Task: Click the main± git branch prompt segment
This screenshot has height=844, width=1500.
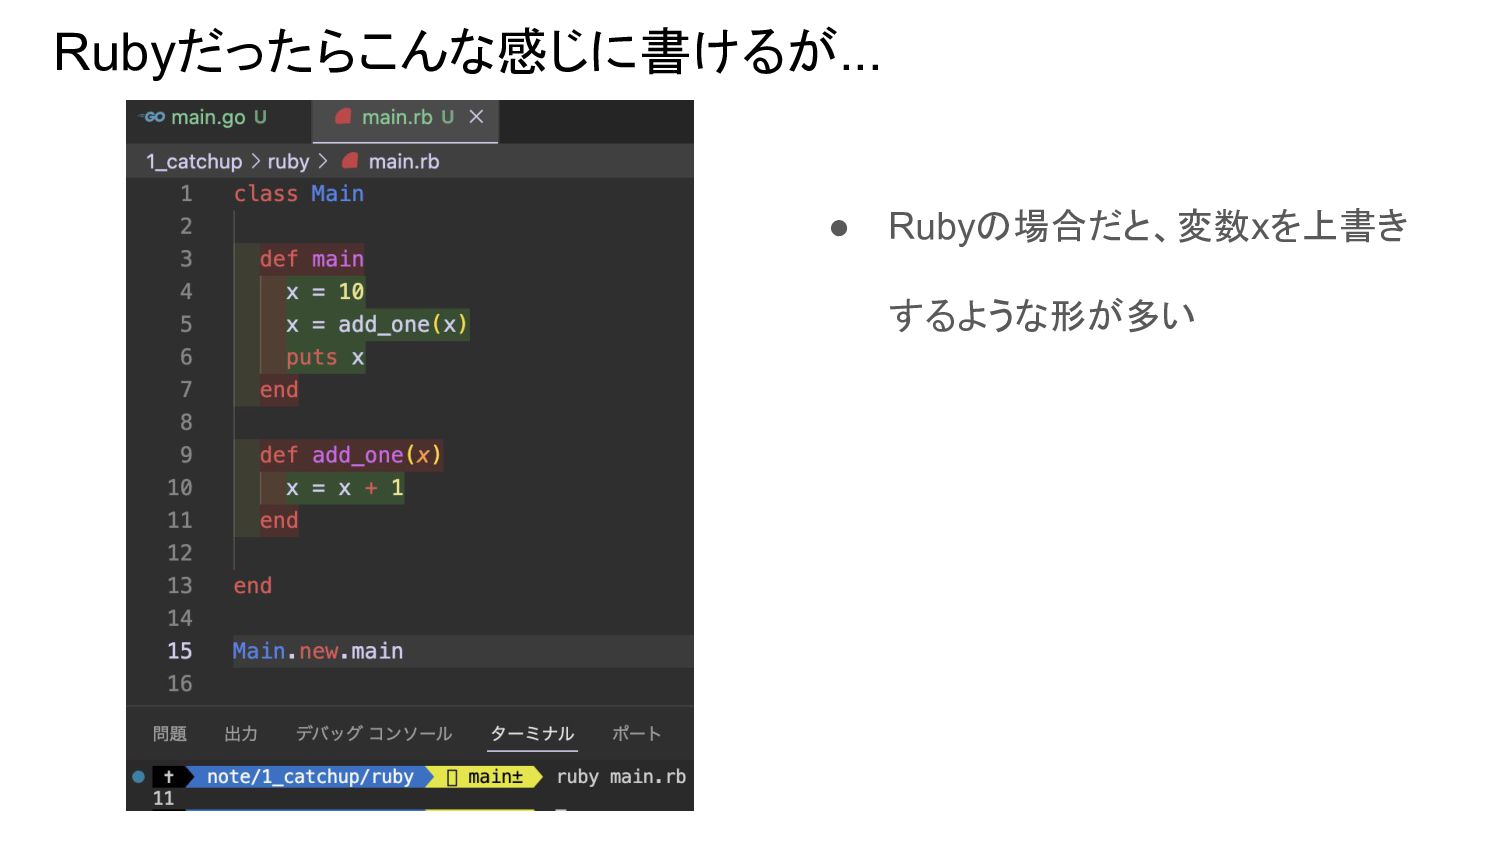Action: (x=484, y=777)
